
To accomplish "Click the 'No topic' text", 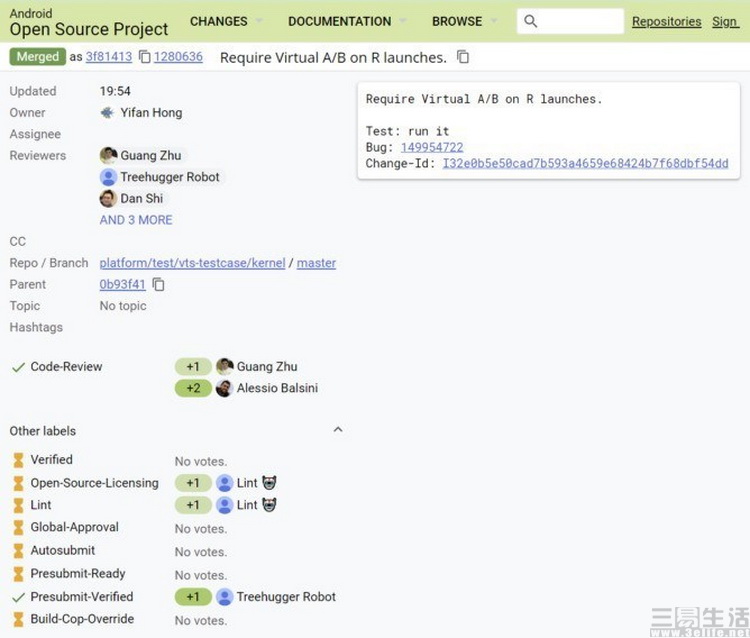I will (x=123, y=306).
